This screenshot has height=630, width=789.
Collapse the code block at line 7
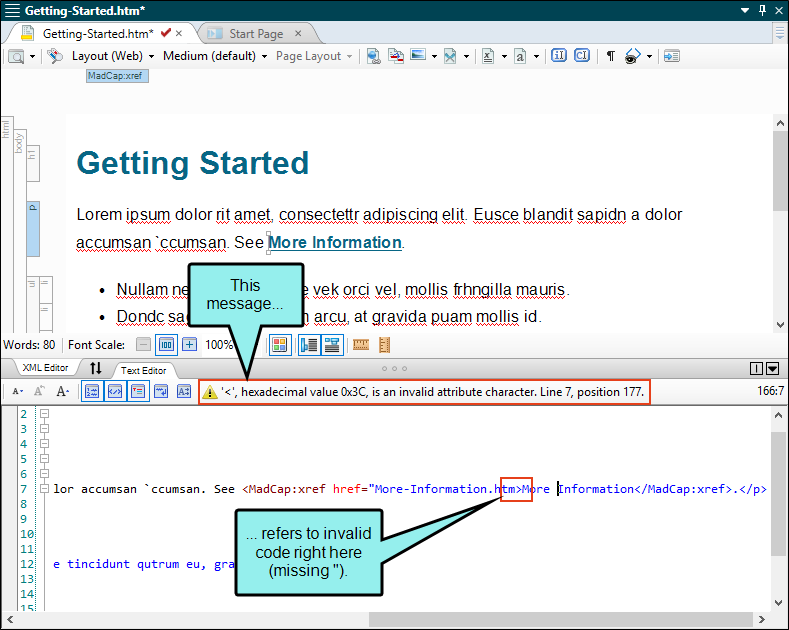(44, 489)
